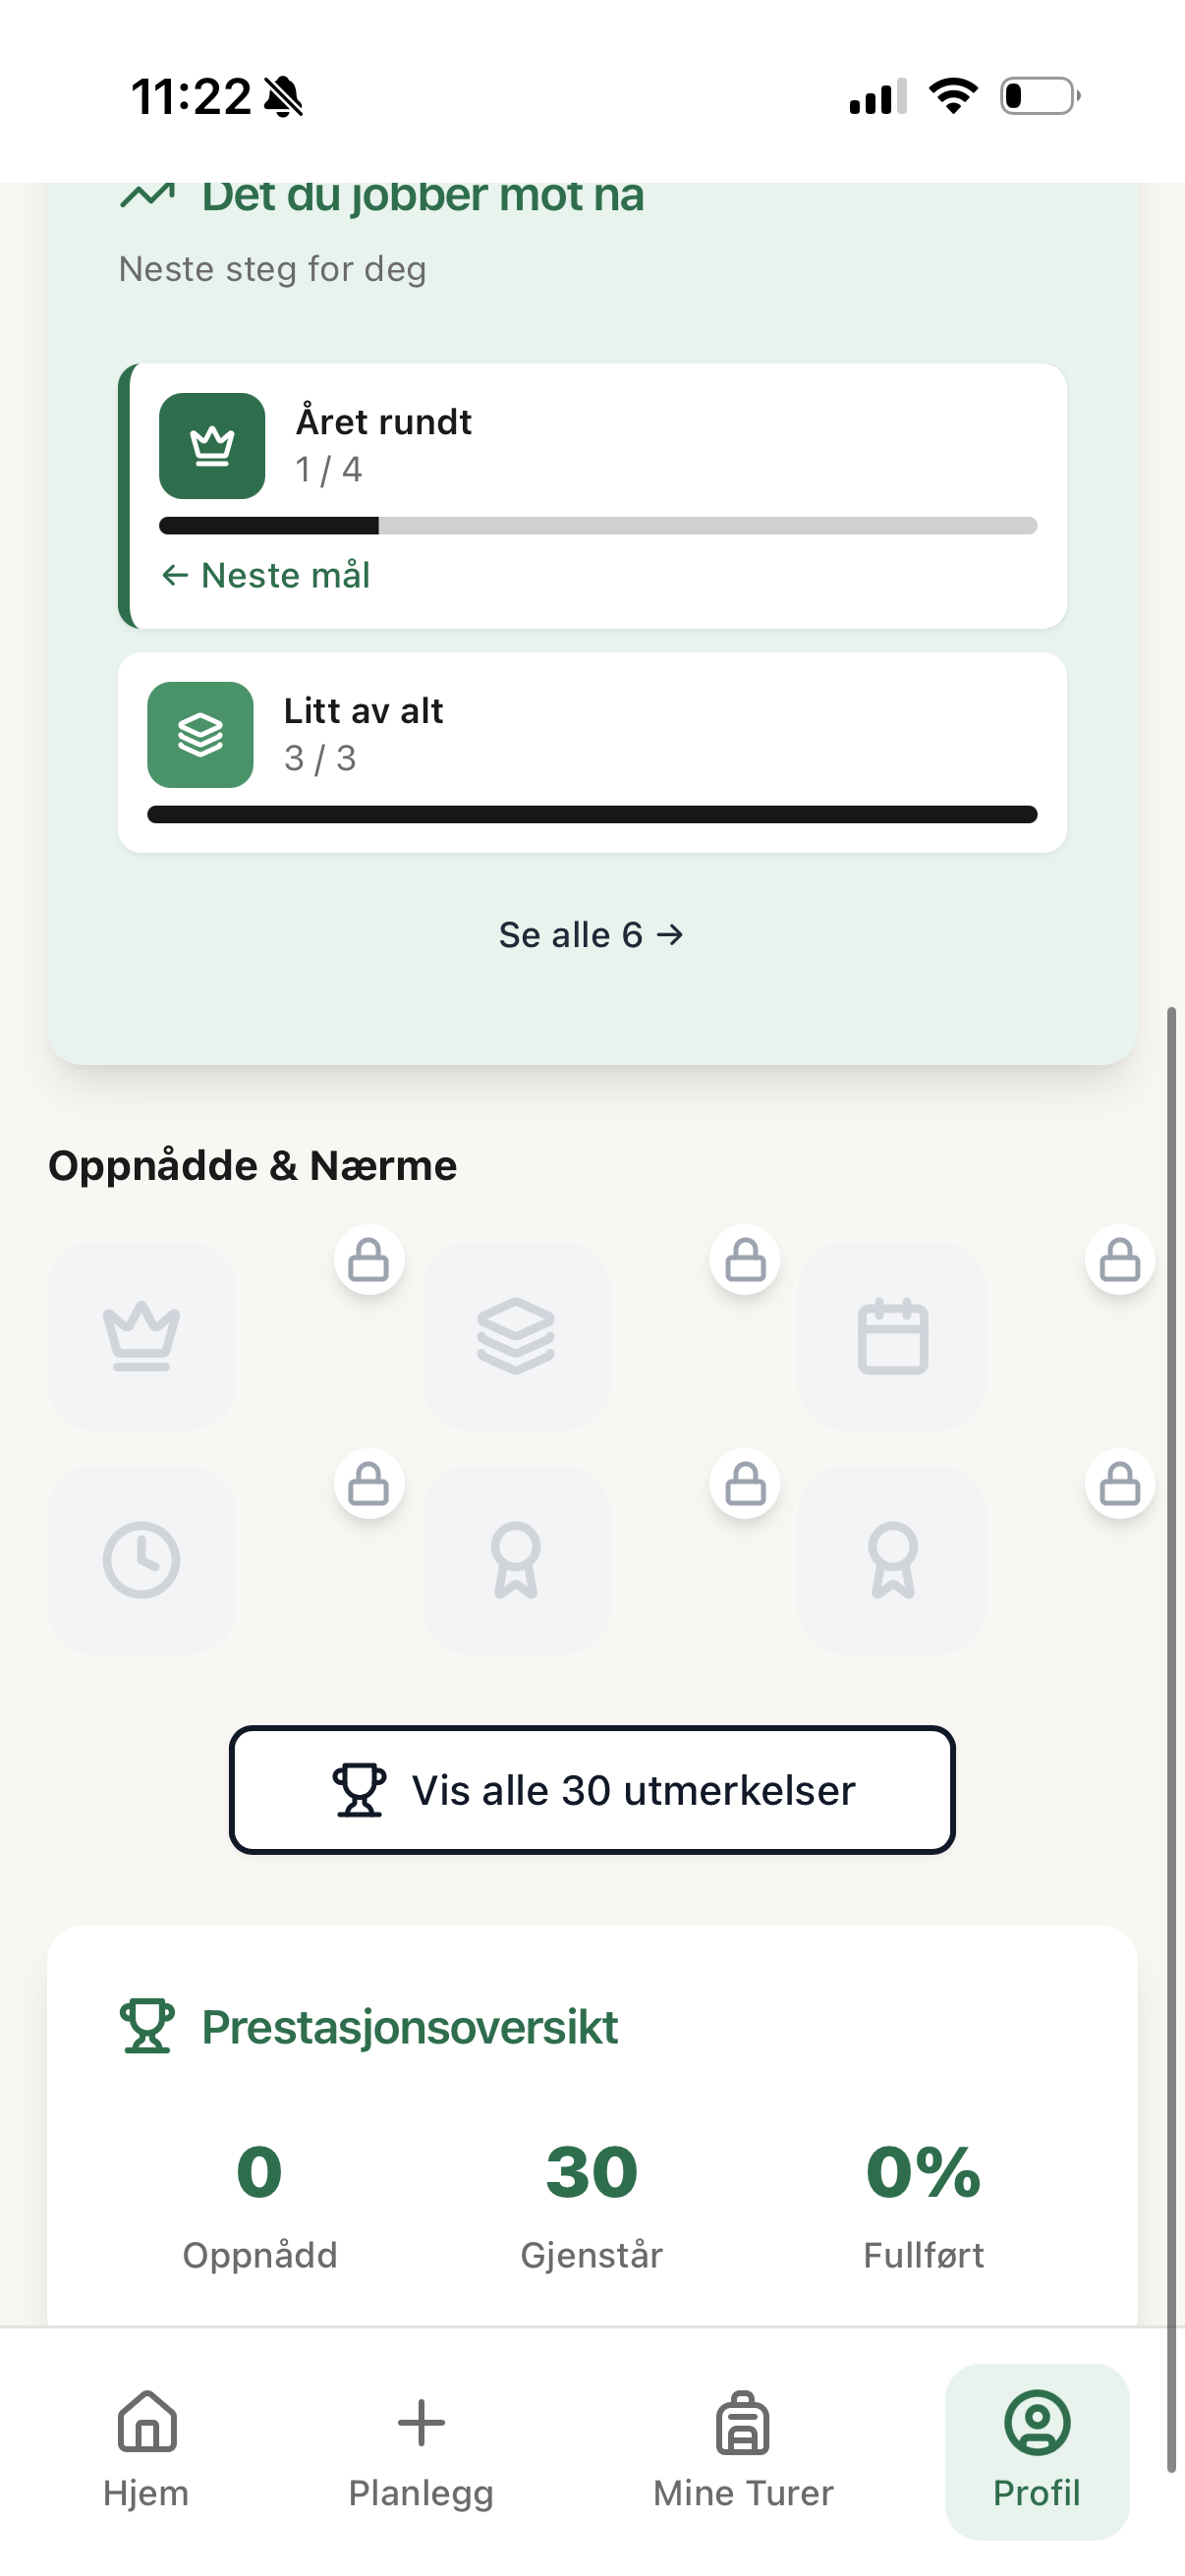Switch to the Mine Turer tab

[x=743, y=2451]
